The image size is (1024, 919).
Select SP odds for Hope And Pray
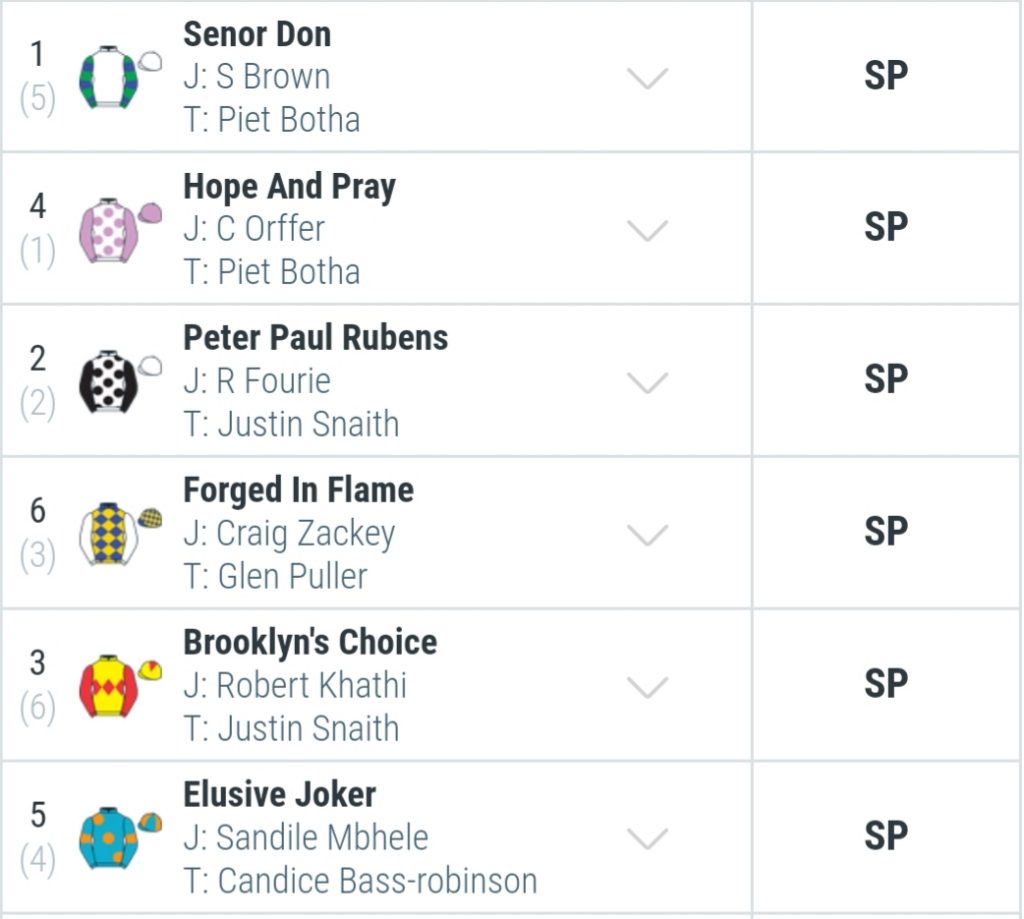pos(886,228)
